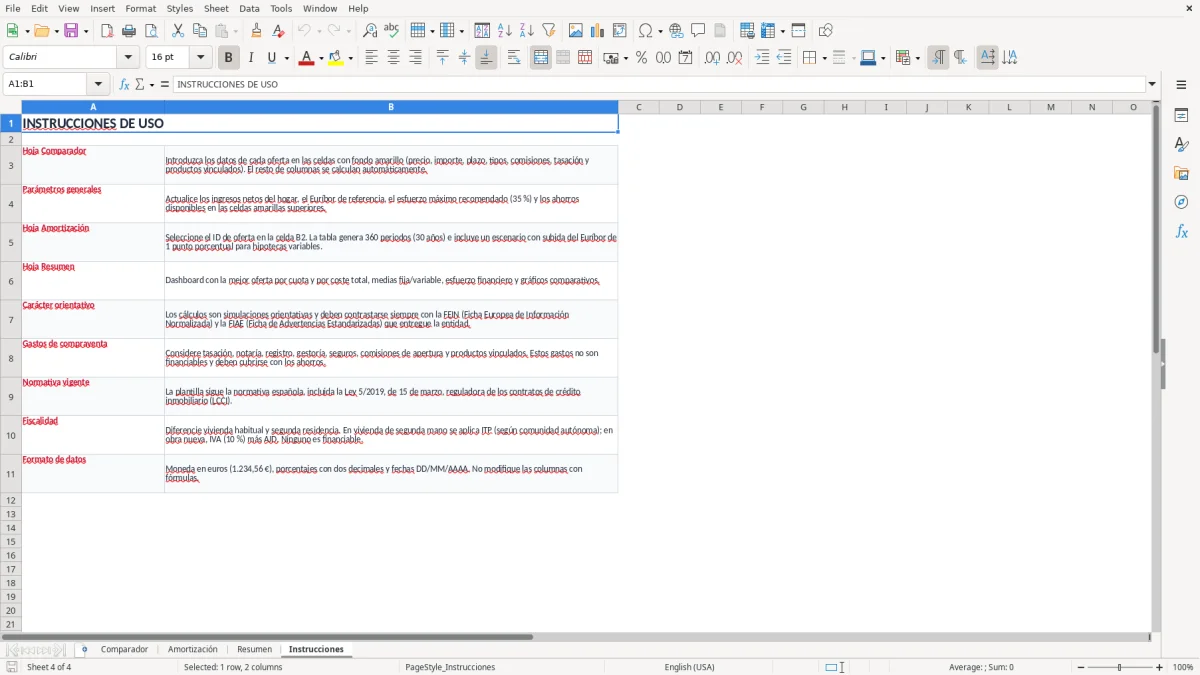Clear direct formatting

click(278, 31)
